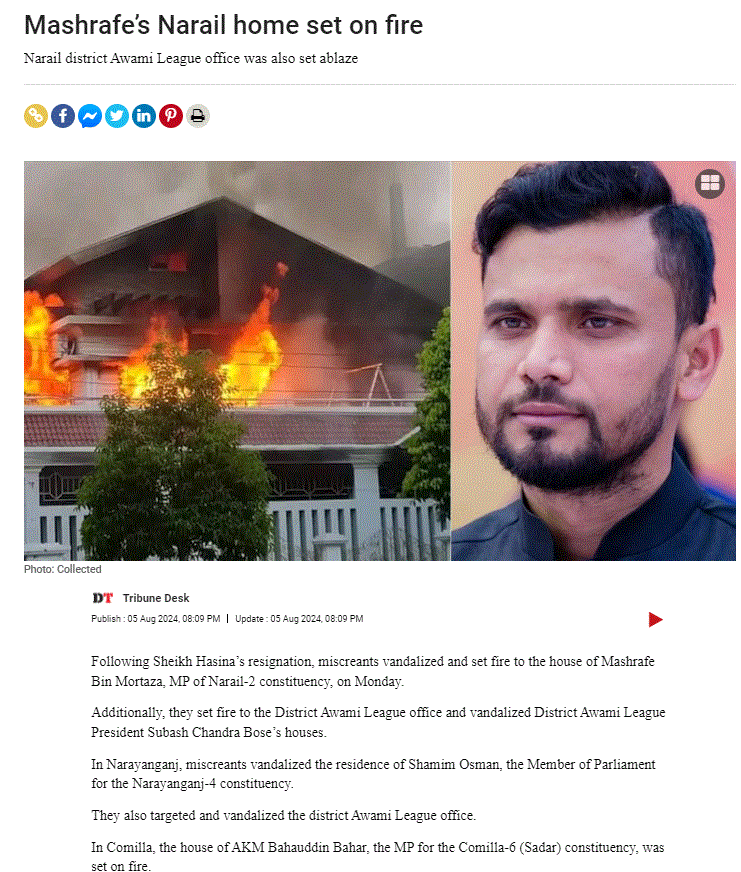
Task: Print this article
Action: [x=197, y=116]
